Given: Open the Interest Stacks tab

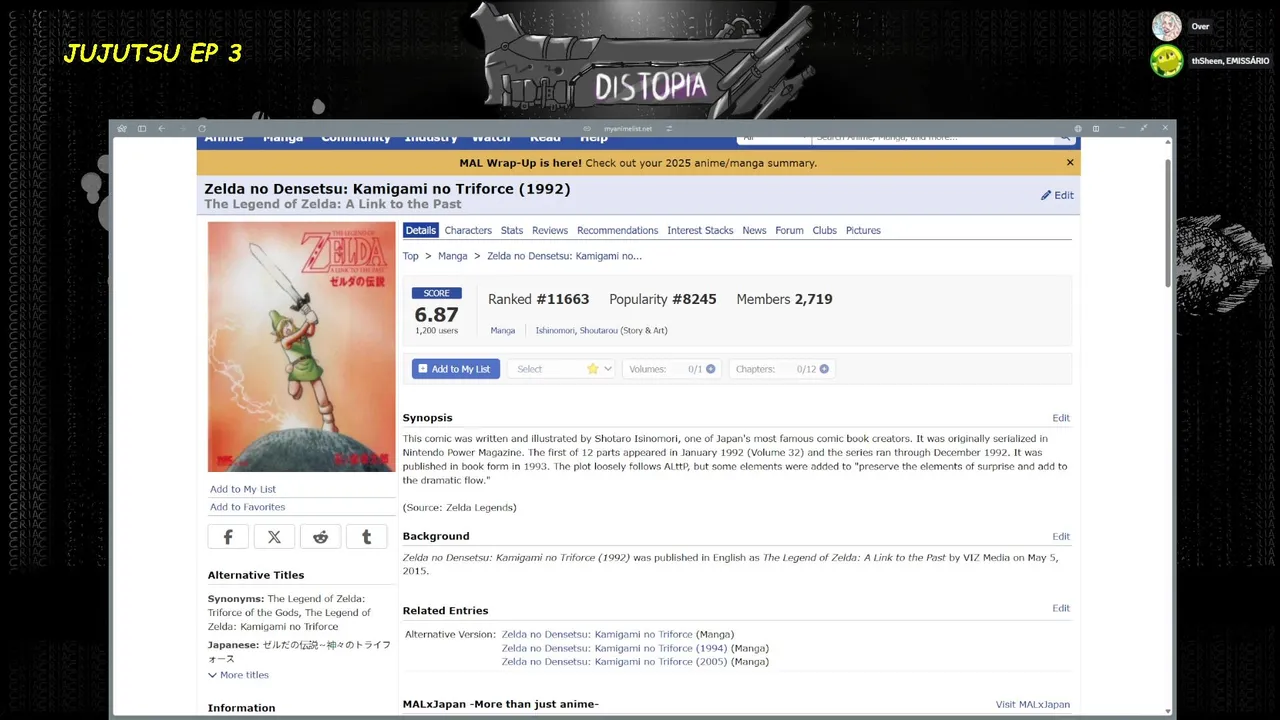Looking at the screenshot, I should (700, 230).
